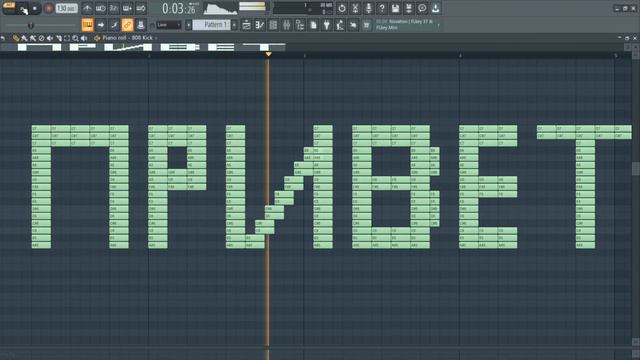
Task: Toggle the blend recording overdub button
Action: [127, 8]
